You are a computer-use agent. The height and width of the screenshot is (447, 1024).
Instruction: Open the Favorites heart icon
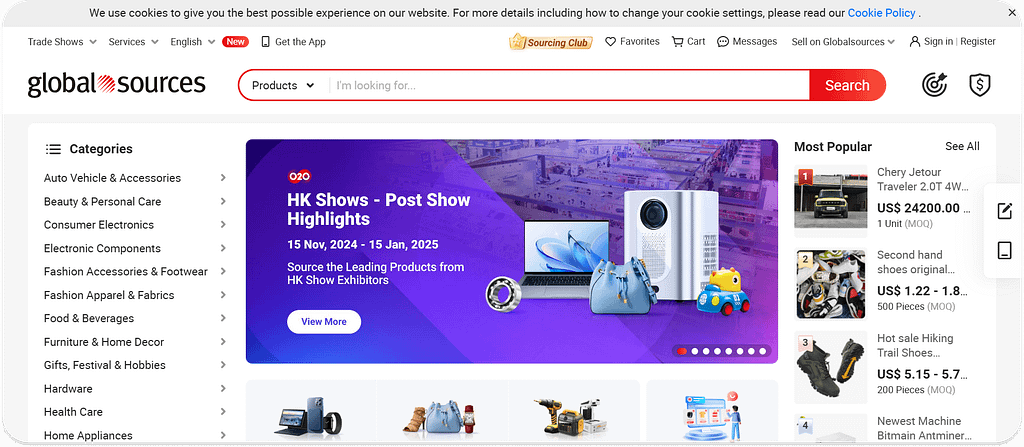(611, 42)
